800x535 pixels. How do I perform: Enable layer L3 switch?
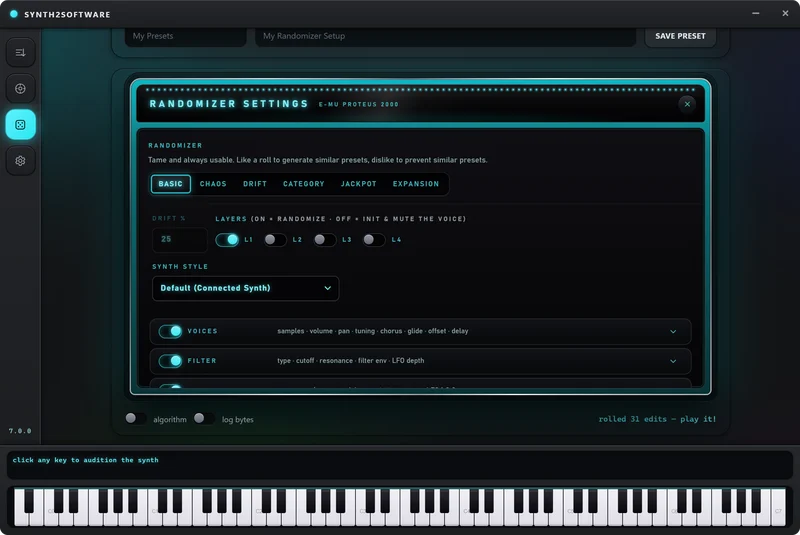point(324,240)
